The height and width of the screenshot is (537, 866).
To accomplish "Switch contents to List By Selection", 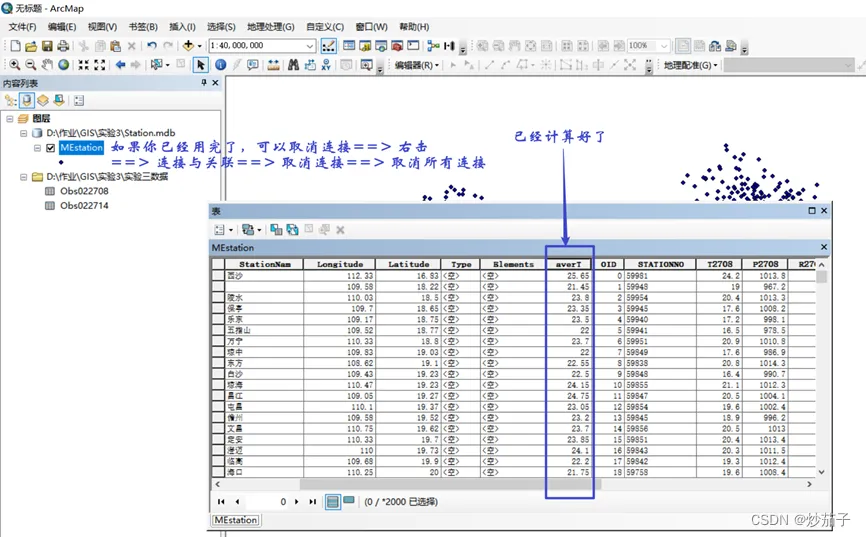I will [59, 101].
